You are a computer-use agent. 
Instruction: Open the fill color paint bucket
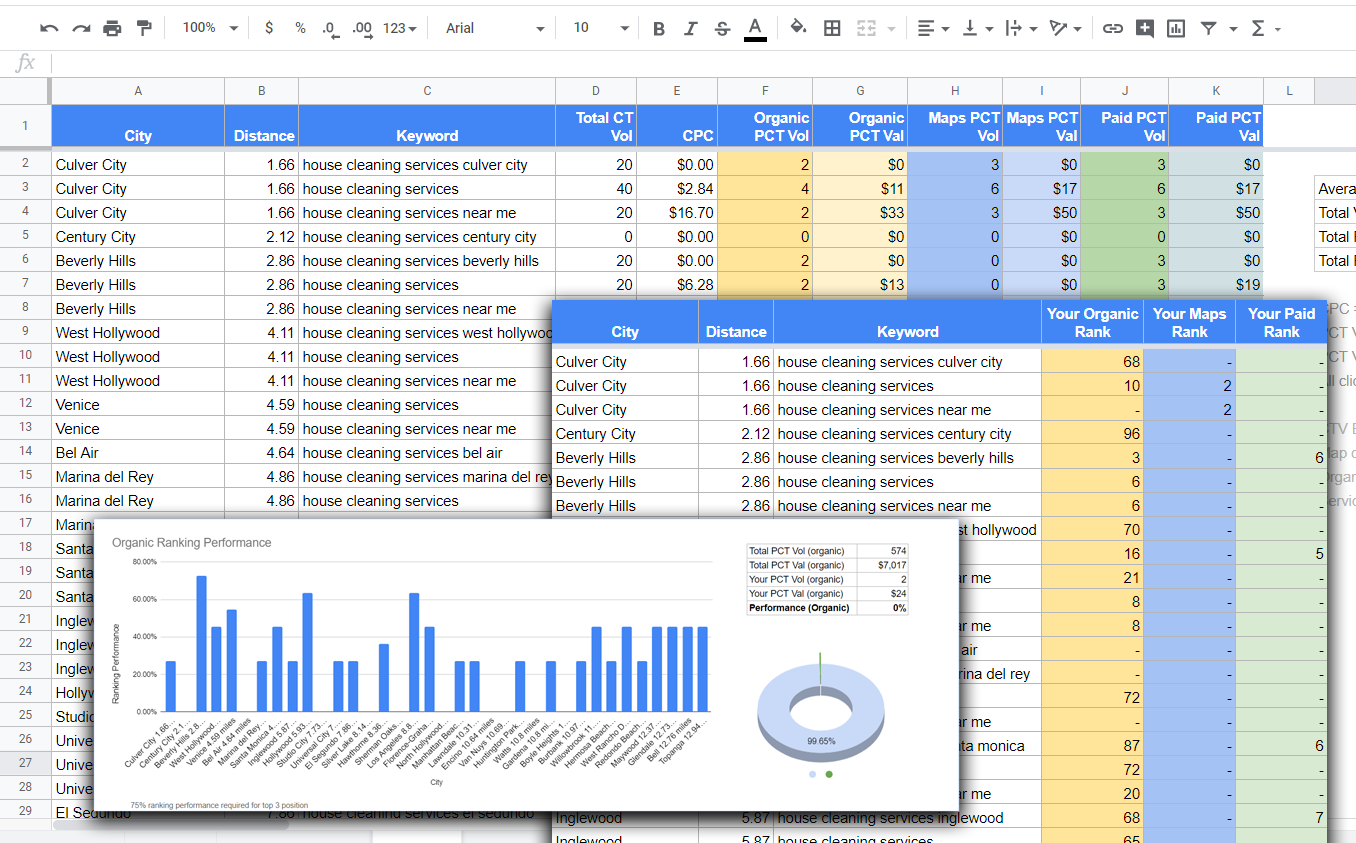click(797, 28)
